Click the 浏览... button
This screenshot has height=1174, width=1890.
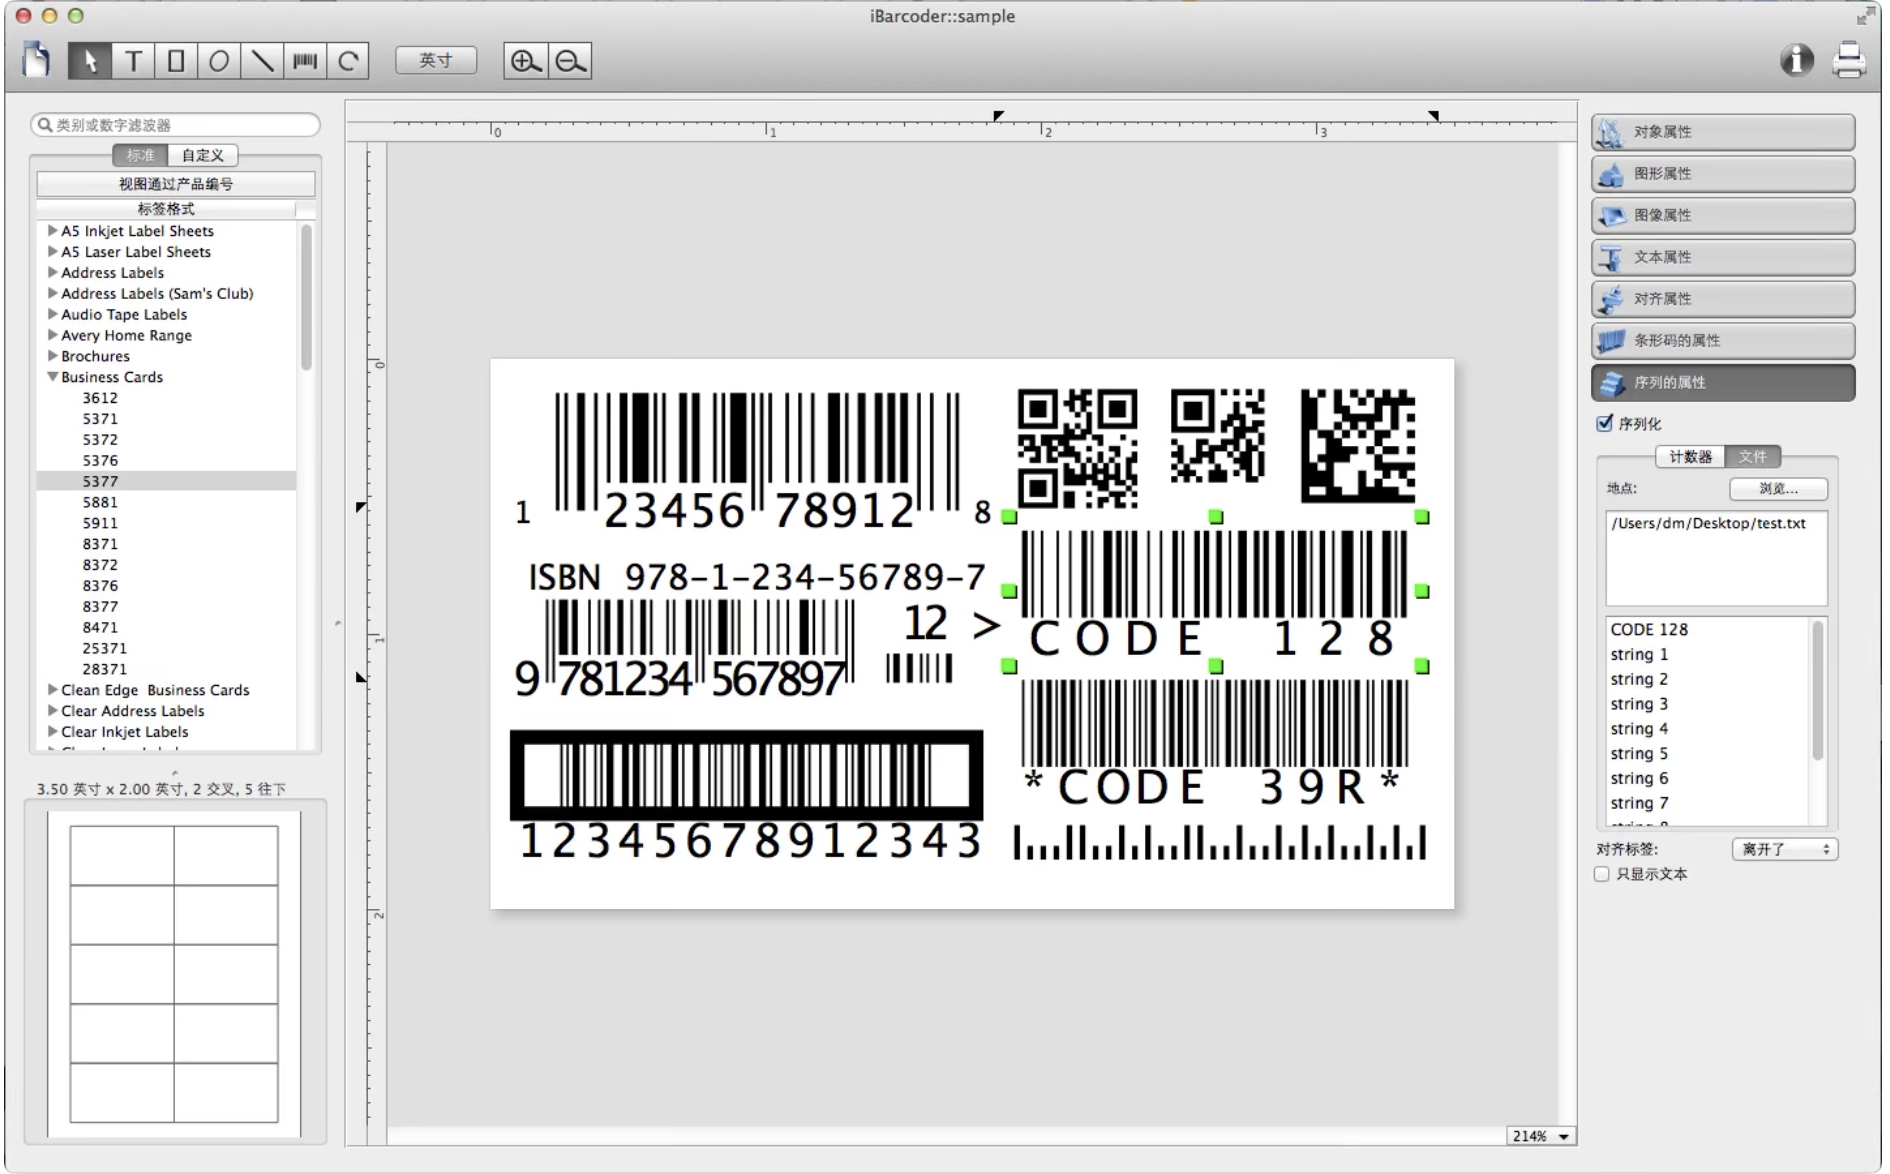pos(1778,489)
